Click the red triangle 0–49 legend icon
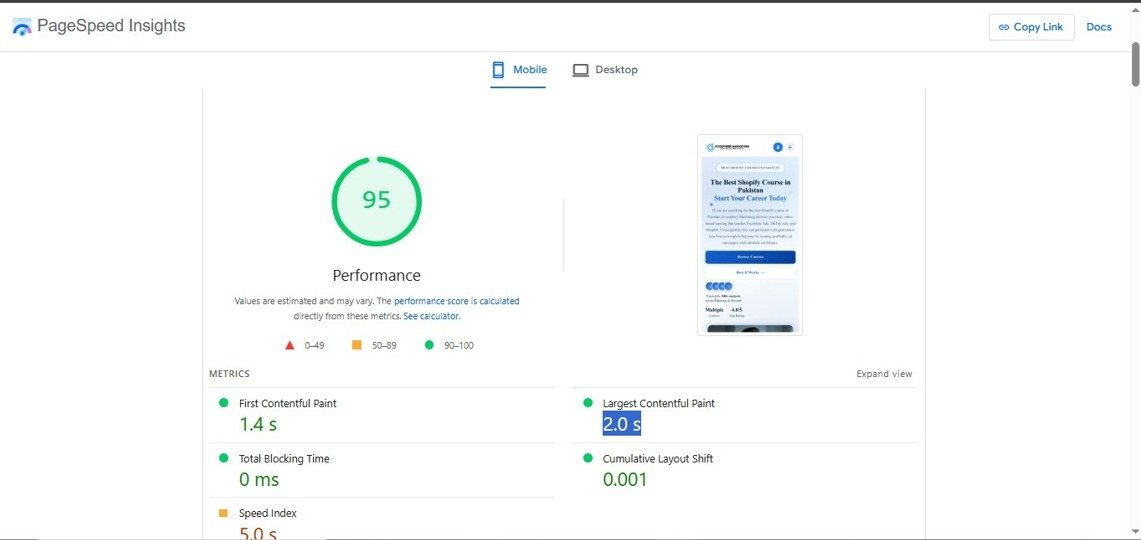Screen dimensions: 1141x540 (290, 345)
